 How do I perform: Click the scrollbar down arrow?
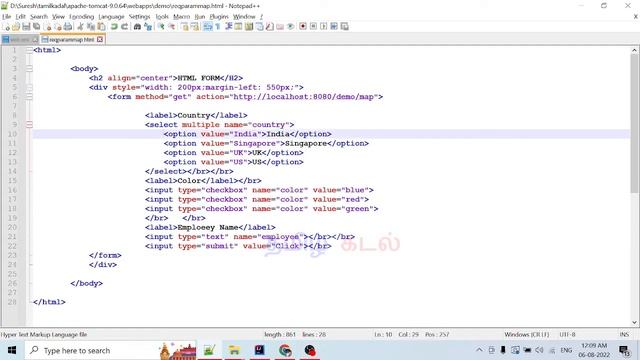[634, 322]
